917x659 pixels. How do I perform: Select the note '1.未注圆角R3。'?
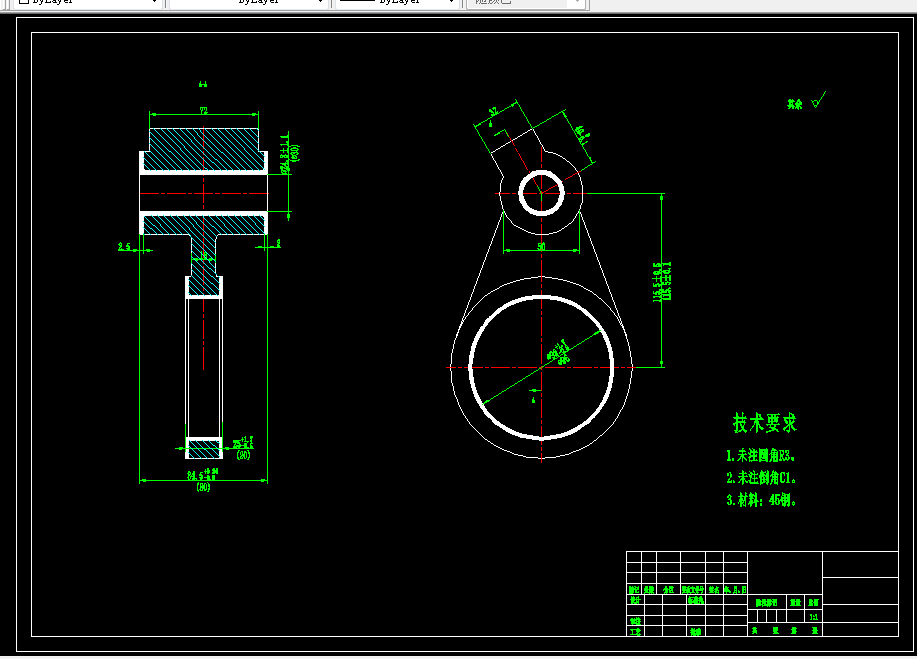pyautogui.click(x=760, y=456)
